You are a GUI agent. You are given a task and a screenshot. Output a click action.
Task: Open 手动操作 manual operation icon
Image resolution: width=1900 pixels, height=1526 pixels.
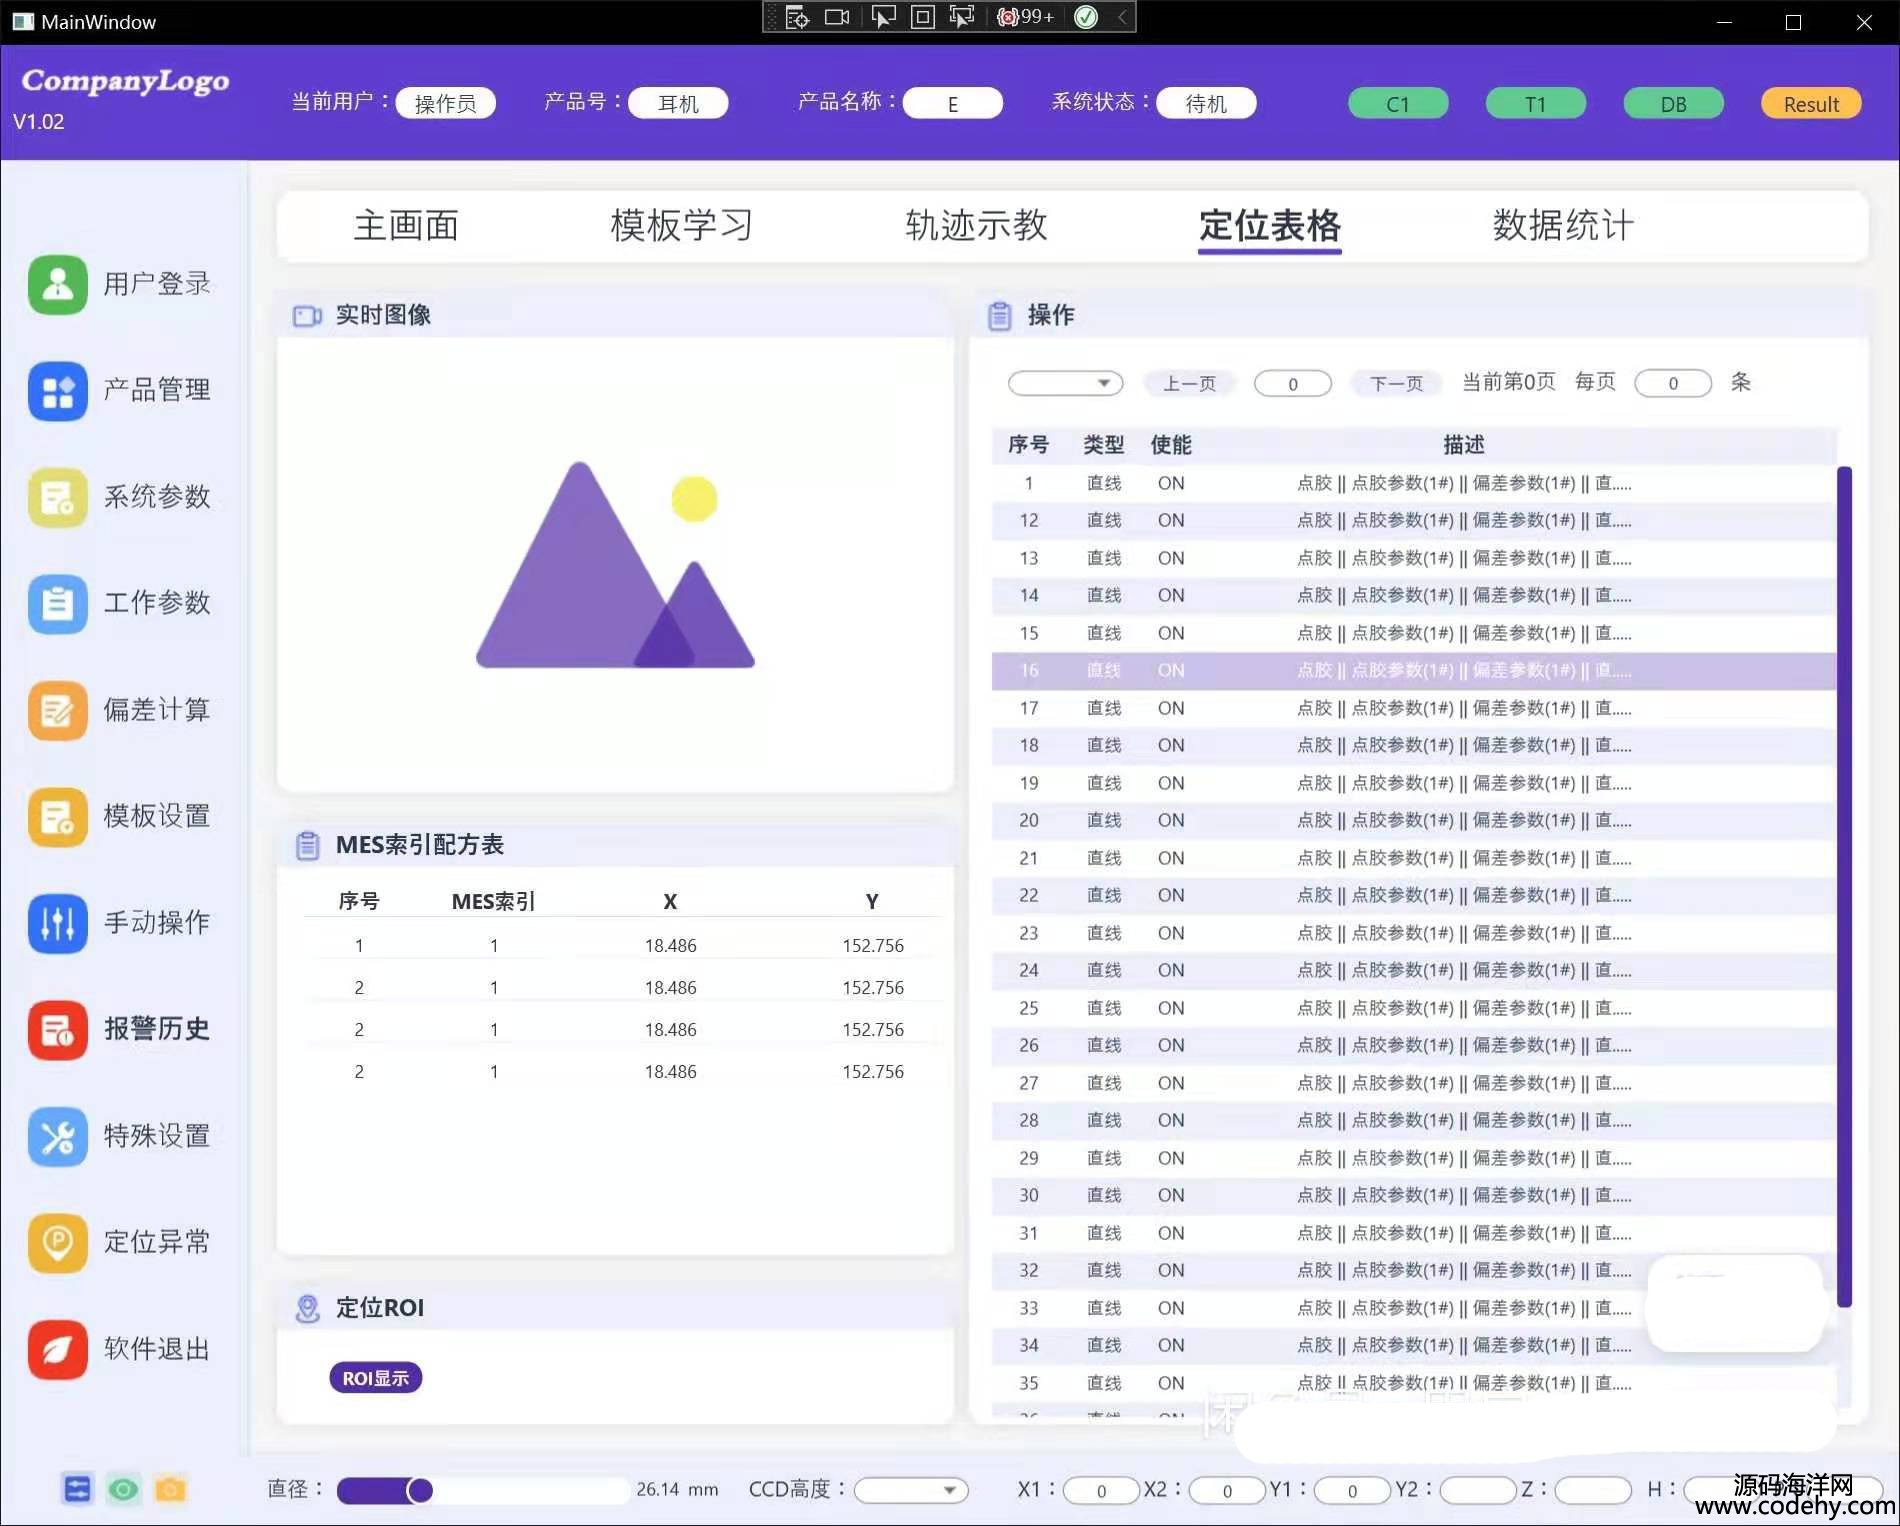click(x=58, y=922)
